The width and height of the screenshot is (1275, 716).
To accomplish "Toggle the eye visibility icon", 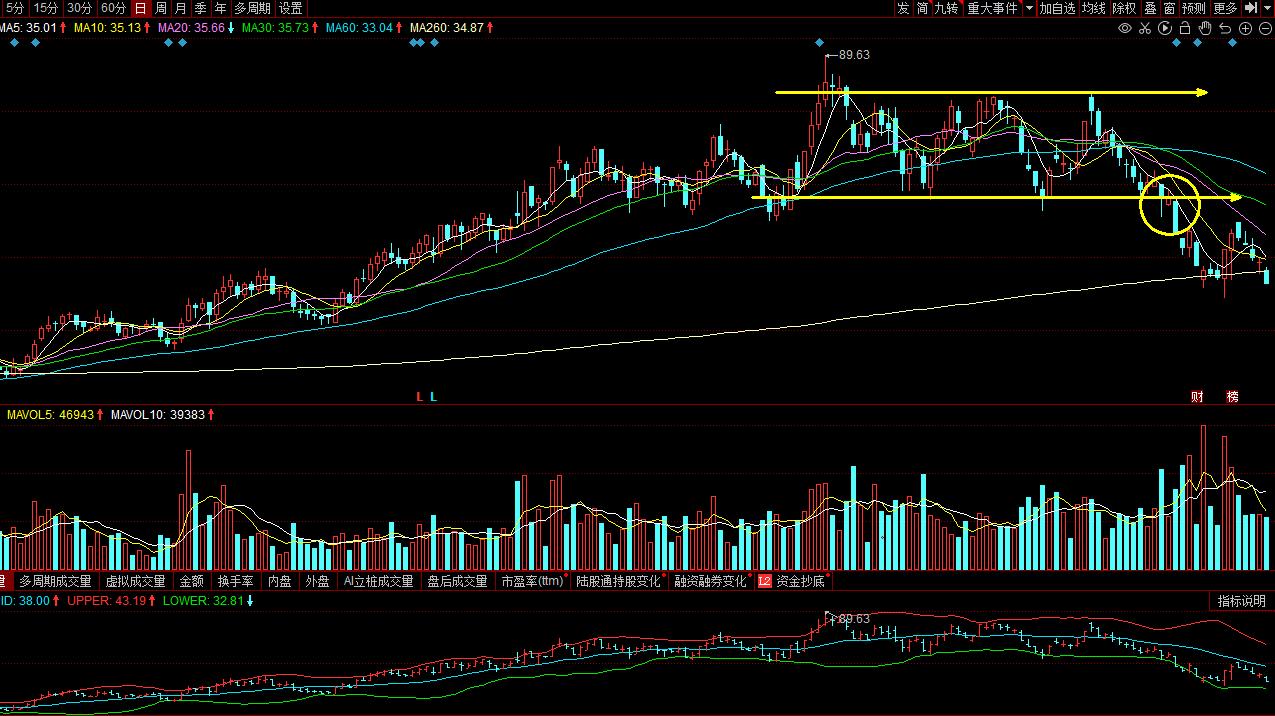I will tap(1125, 28).
